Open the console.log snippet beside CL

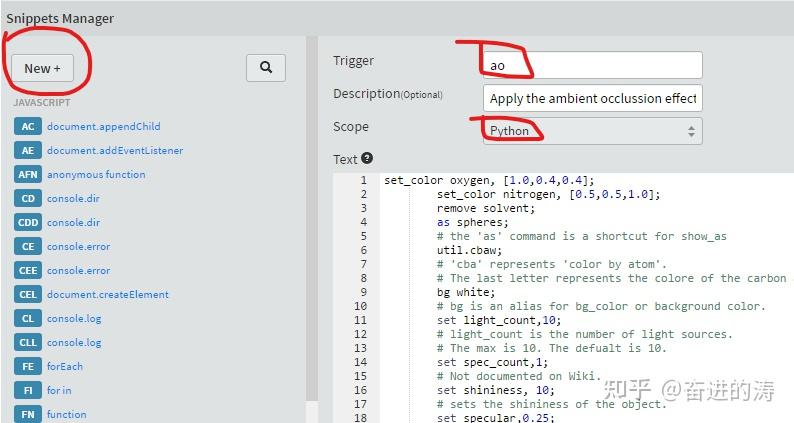(x=74, y=319)
